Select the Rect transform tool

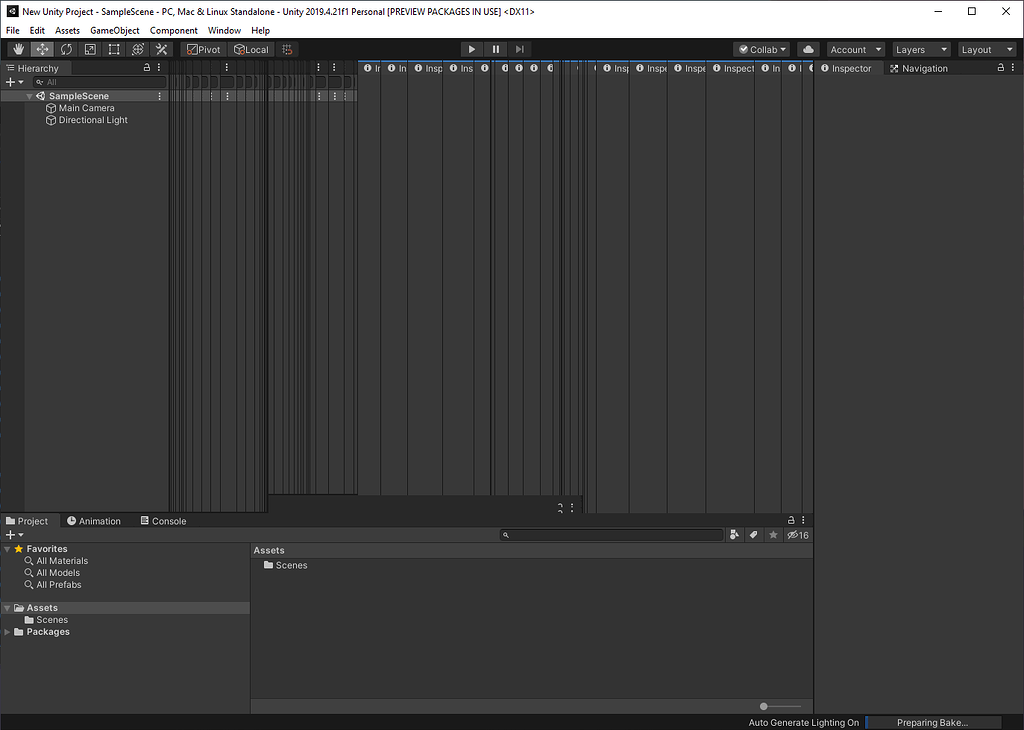(113, 48)
